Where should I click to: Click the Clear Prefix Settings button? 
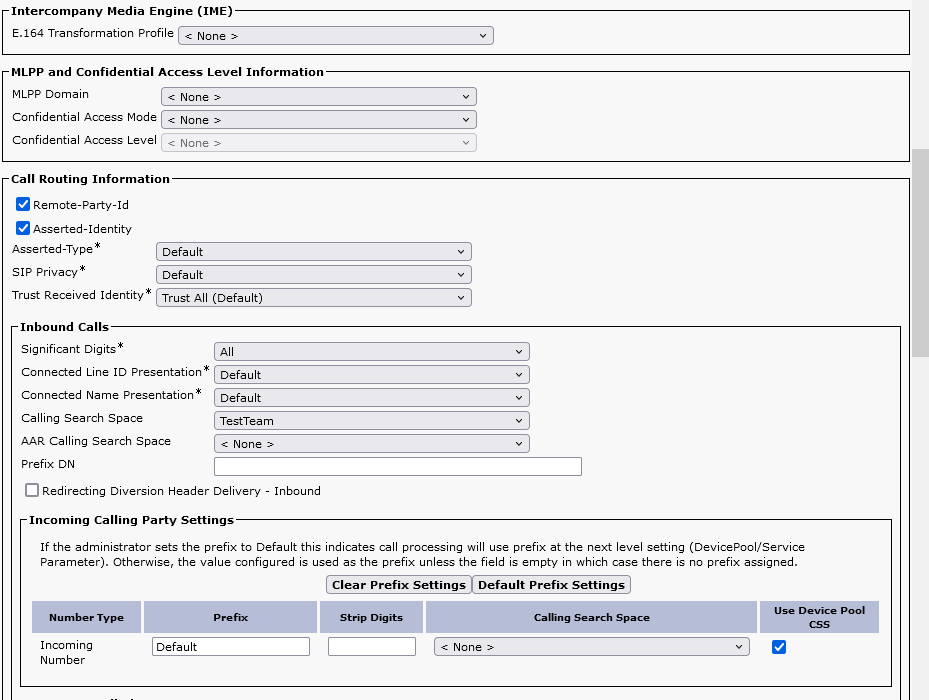point(398,585)
